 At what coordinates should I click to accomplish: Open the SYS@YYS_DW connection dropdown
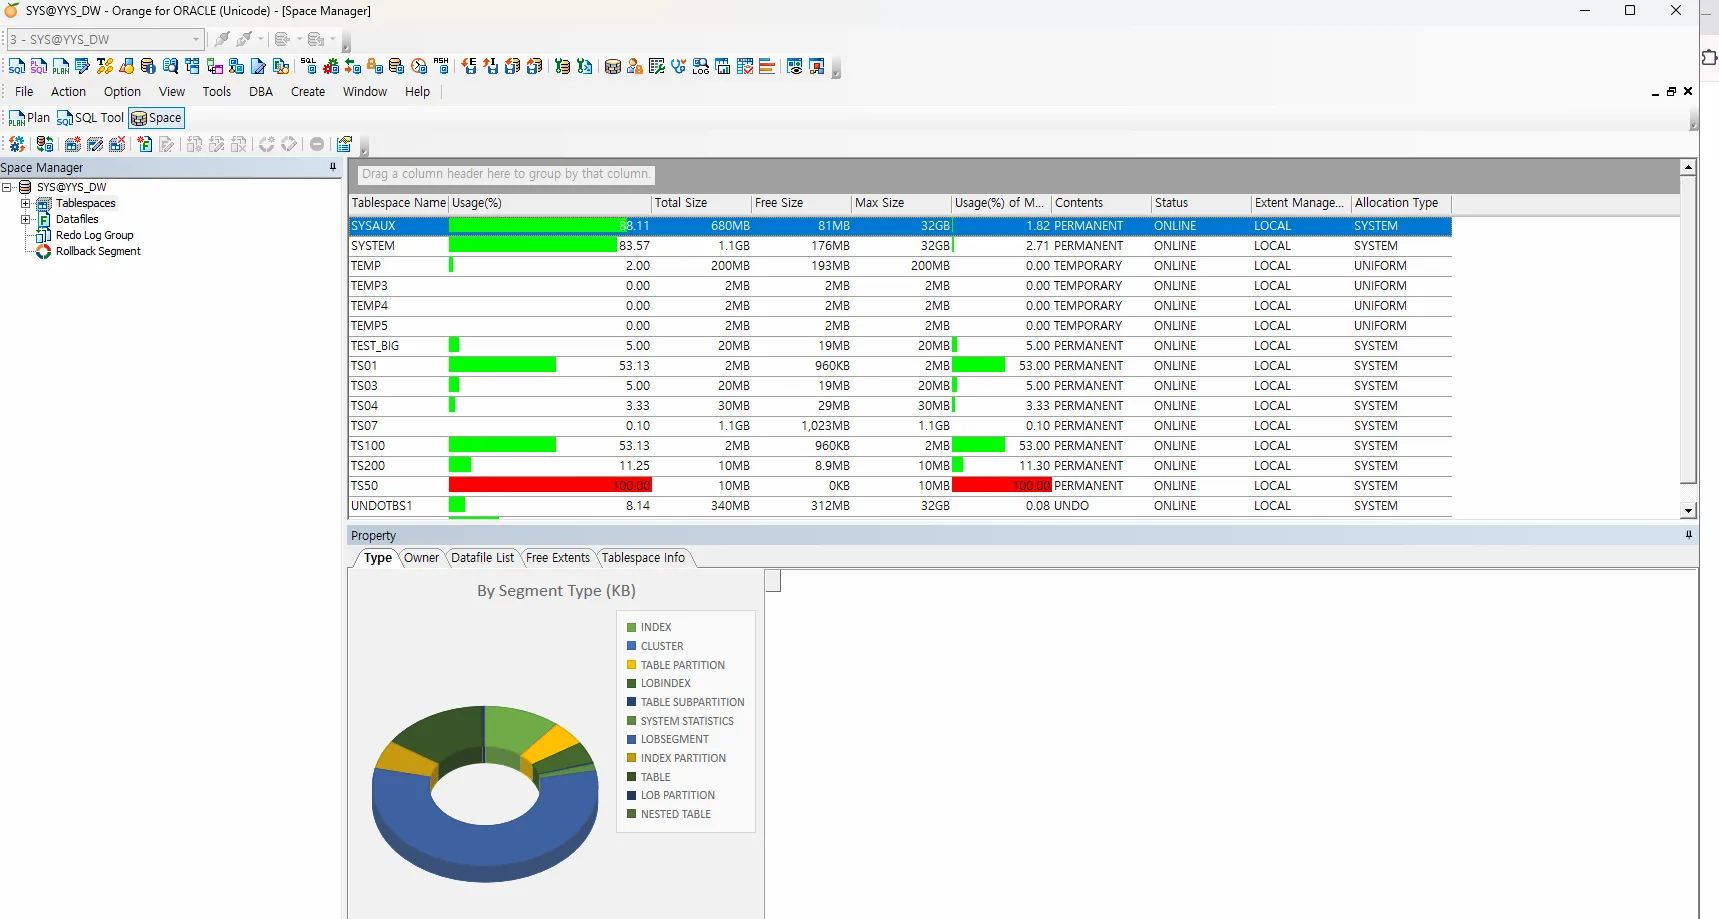[196, 39]
